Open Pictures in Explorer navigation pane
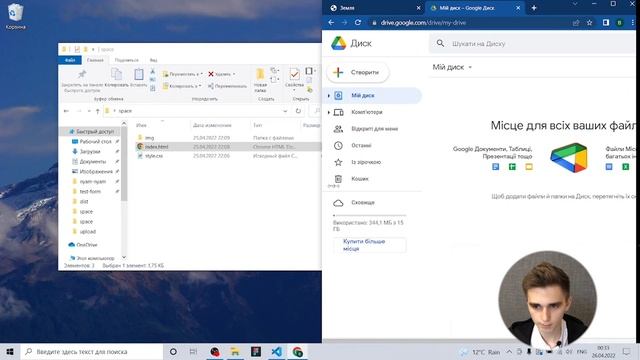The height and width of the screenshot is (360, 640). click(x=96, y=171)
